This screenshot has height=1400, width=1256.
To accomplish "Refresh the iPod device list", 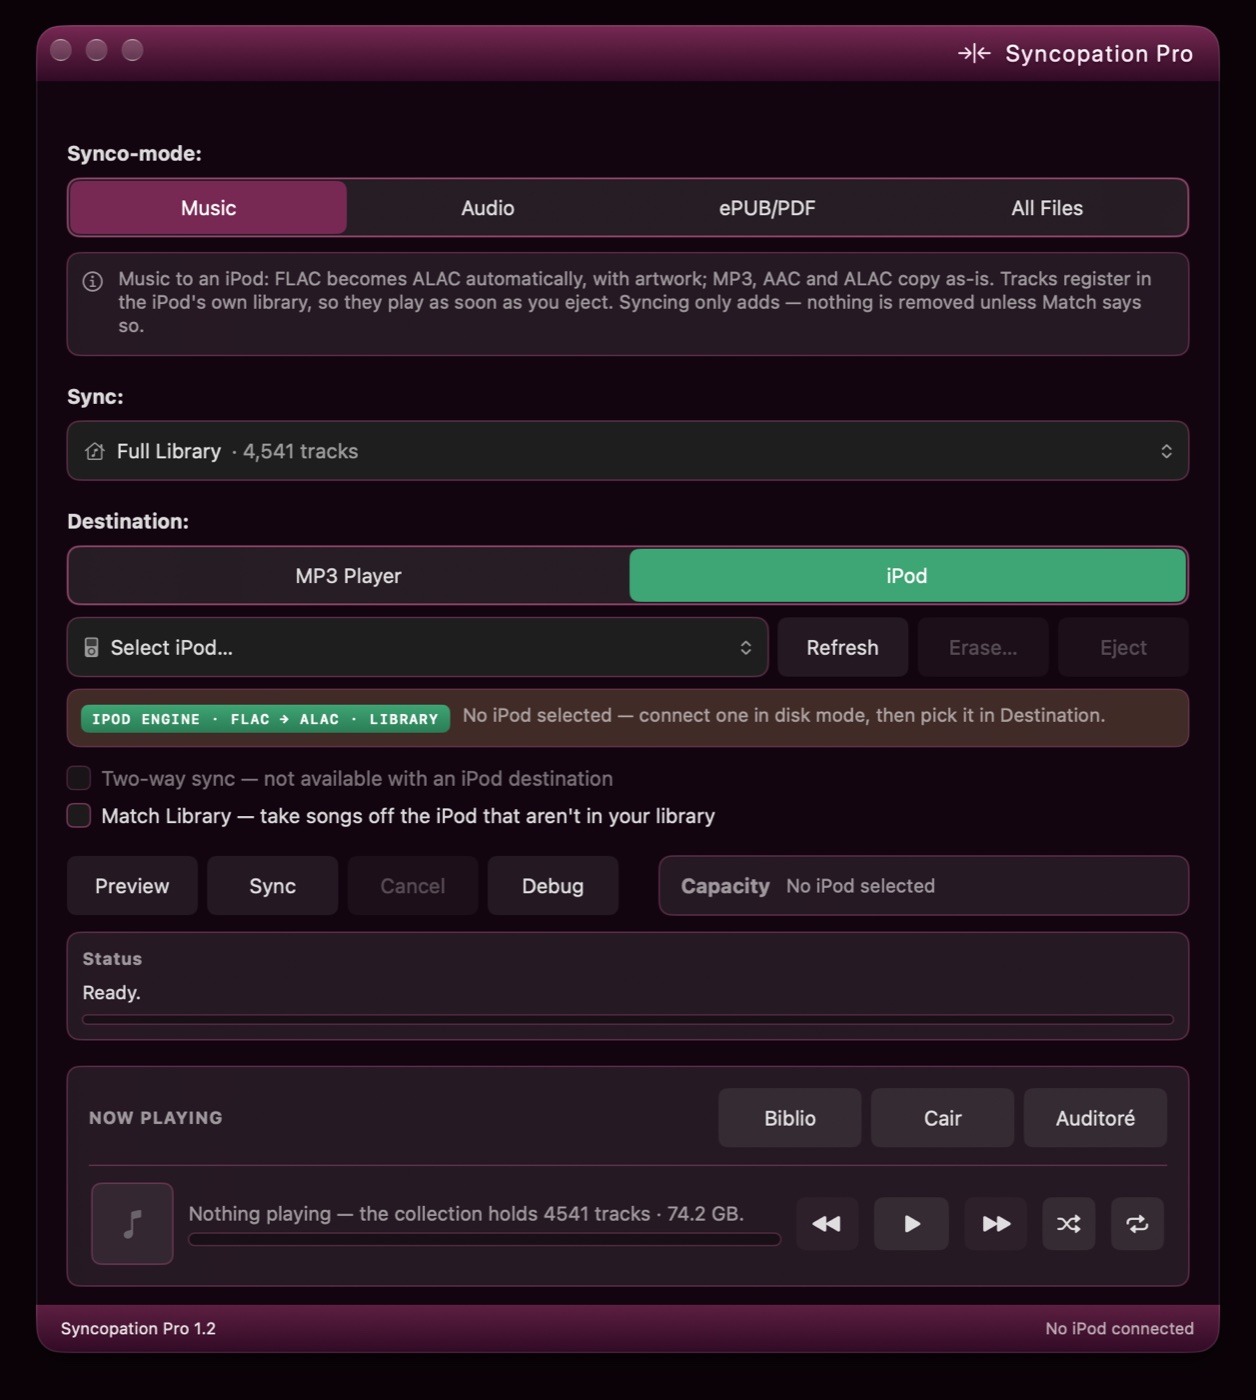I will click(843, 648).
